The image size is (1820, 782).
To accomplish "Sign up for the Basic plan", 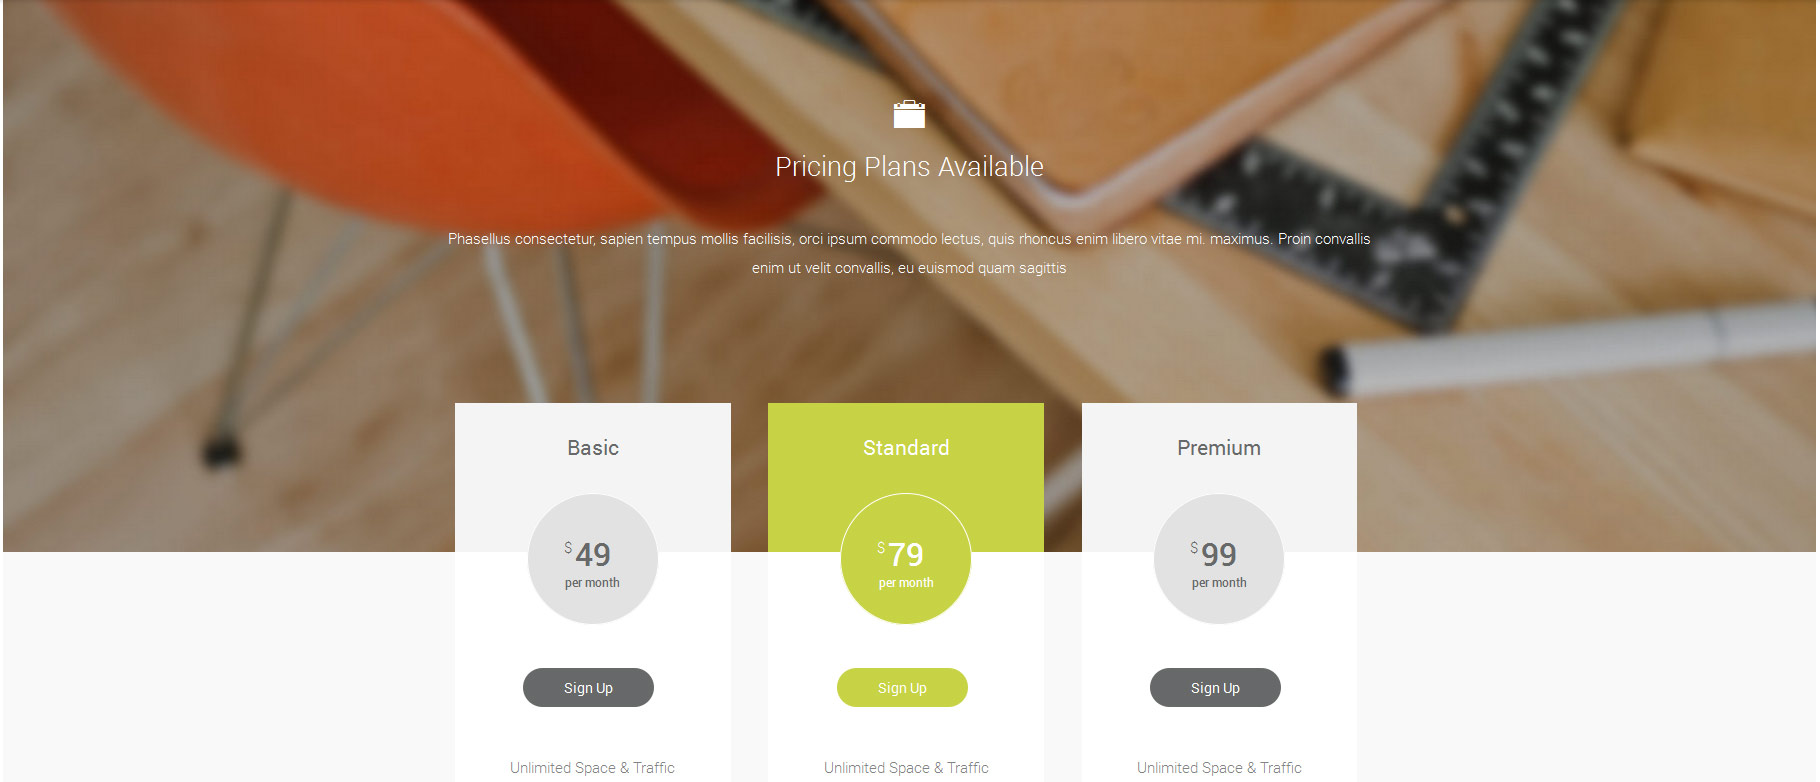I will 588,688.
